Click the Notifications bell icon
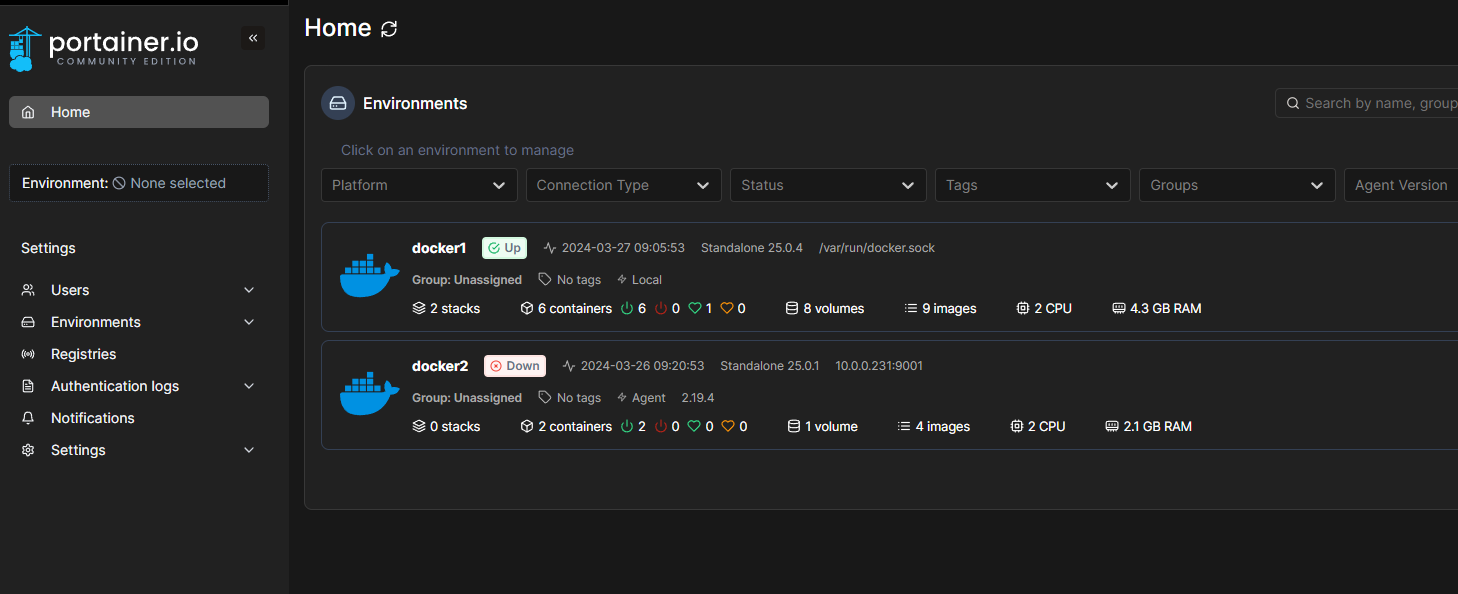The width and height of the screenshot is (1458, 594). (x=28, y=418)
